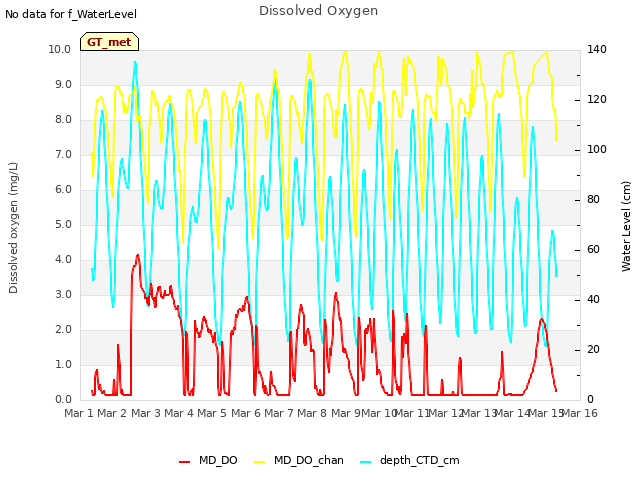Click the GT_met label box
640x480 pixels.
109,42
